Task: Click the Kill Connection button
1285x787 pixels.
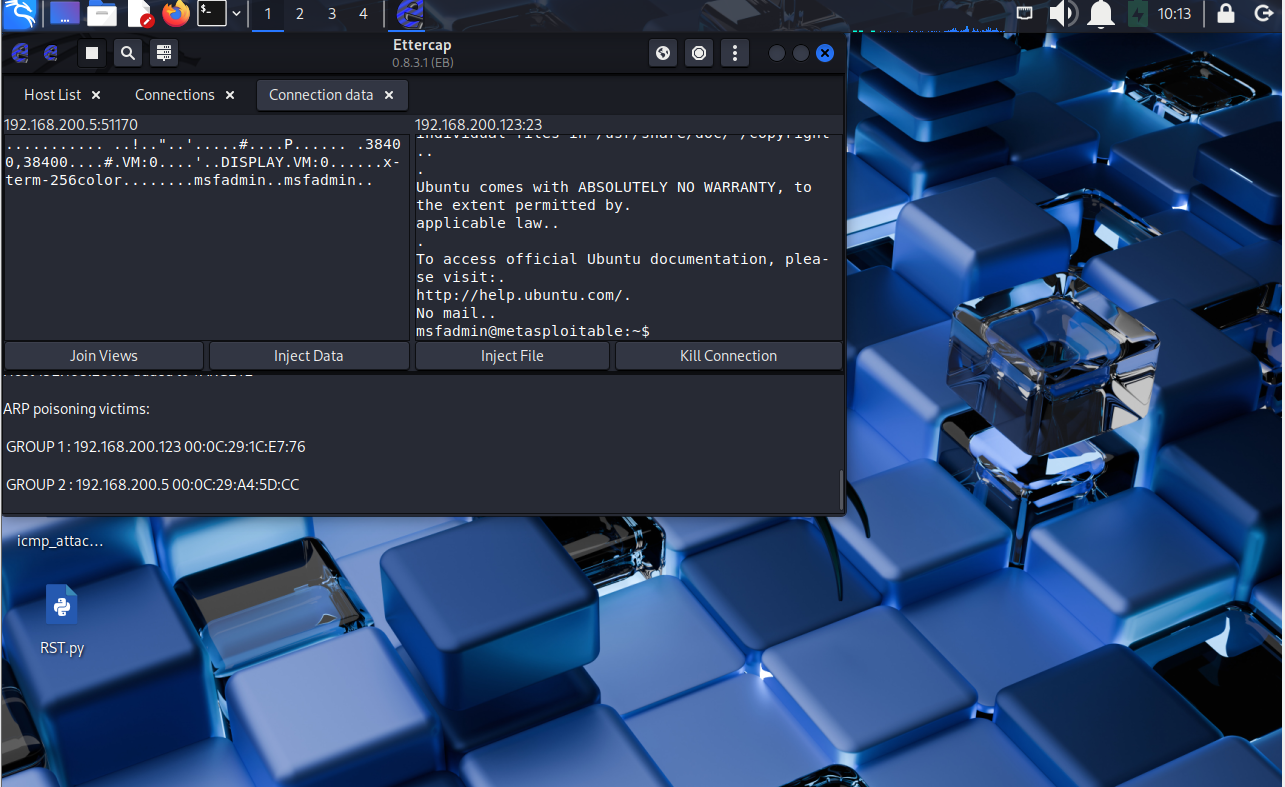Action: (x=728, y=356)
